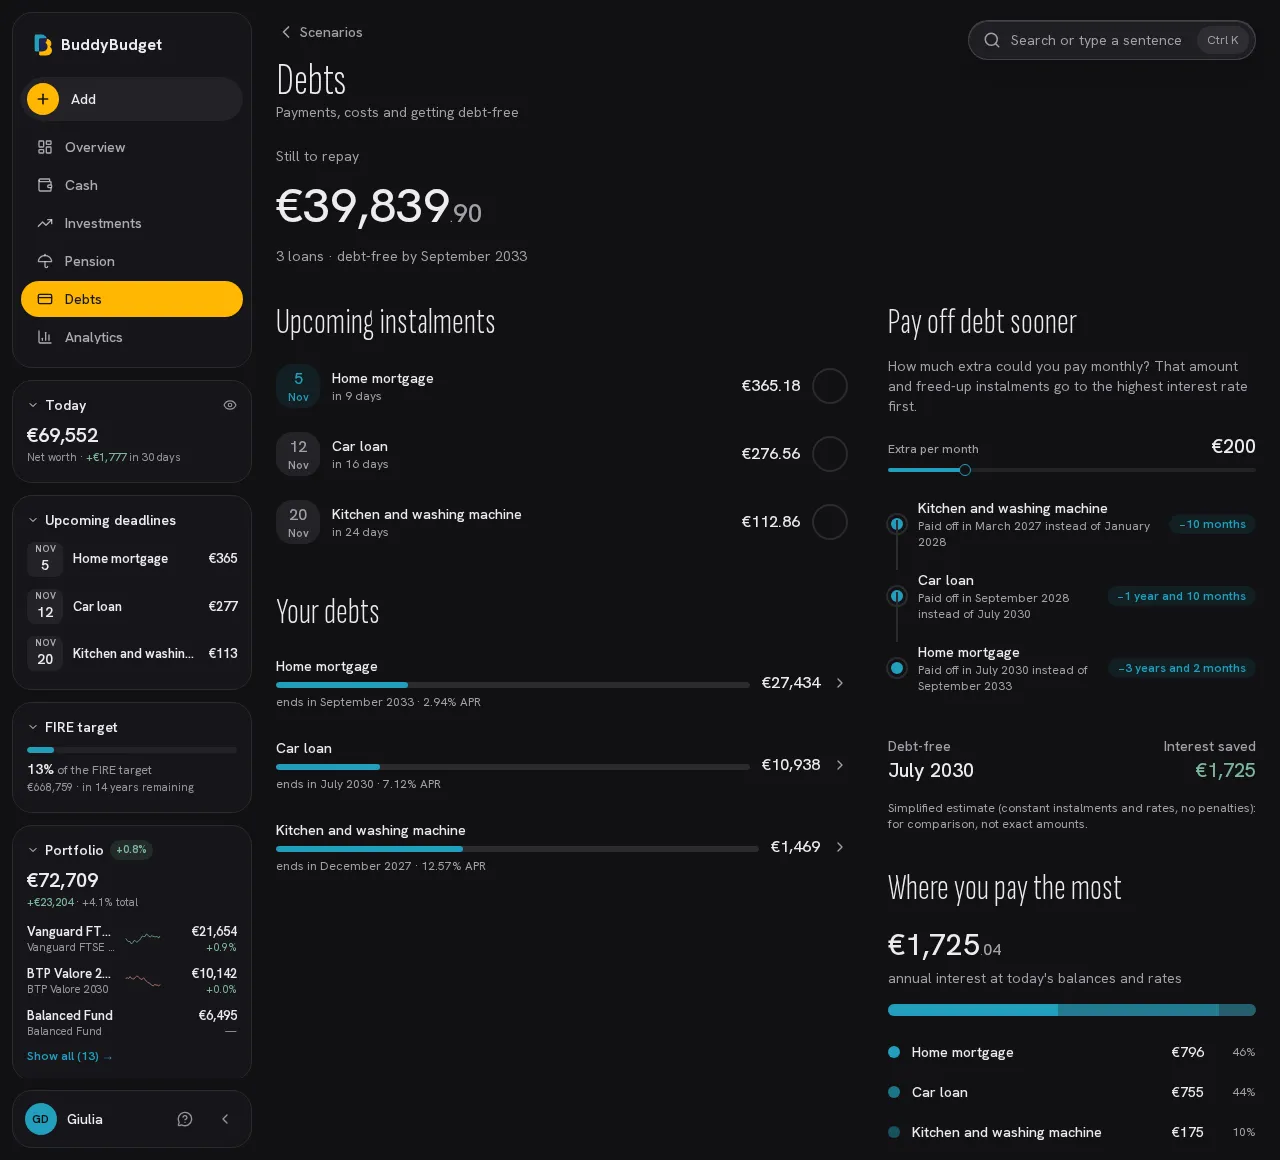
Task: Go to the Cash section
Action: tap(132, 185)
